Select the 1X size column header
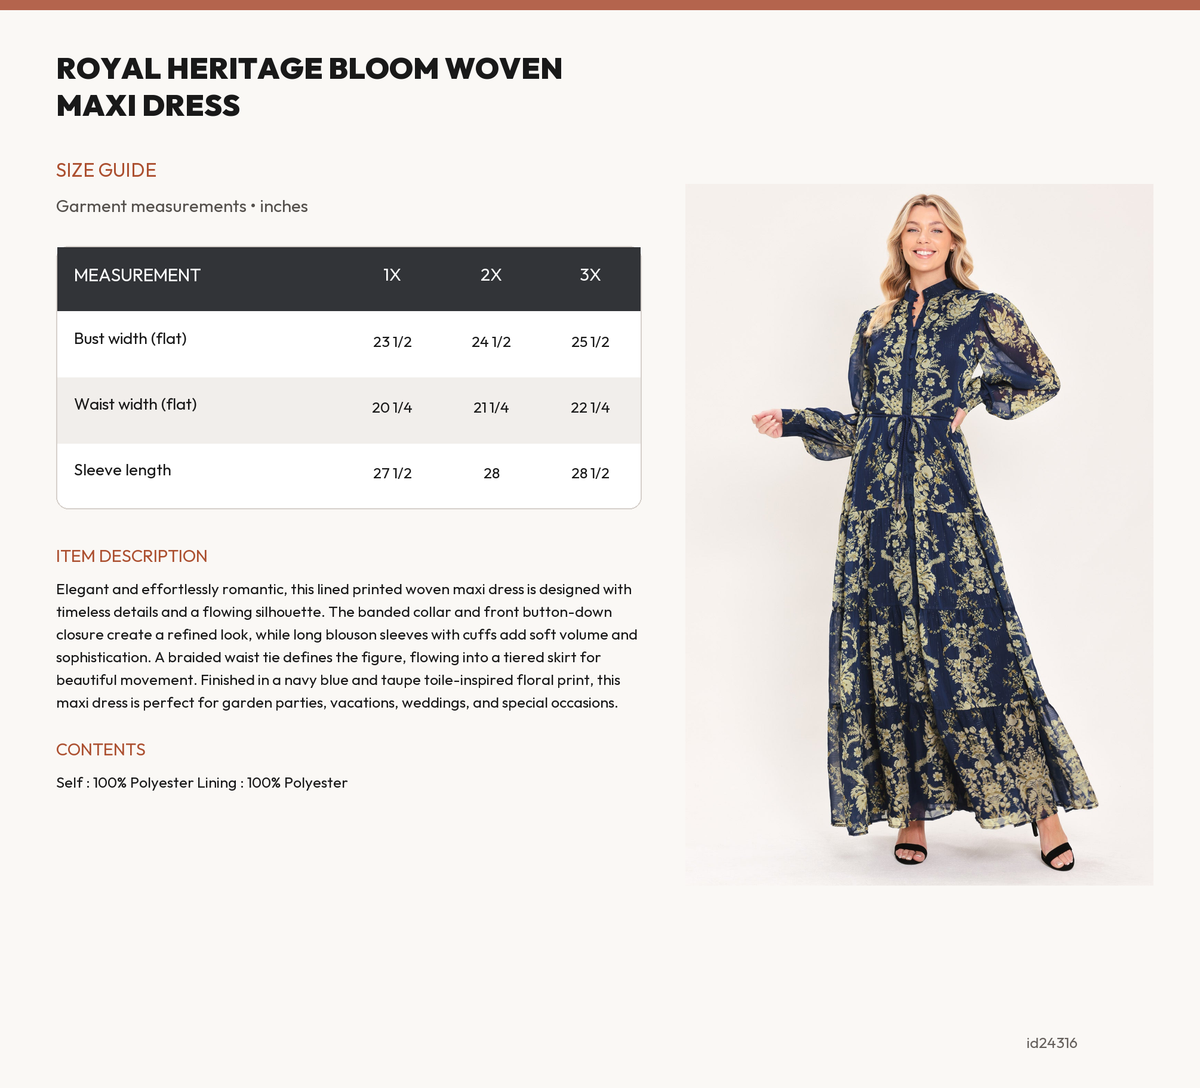The image size is (1200, 1088). [x=392, y=275]
